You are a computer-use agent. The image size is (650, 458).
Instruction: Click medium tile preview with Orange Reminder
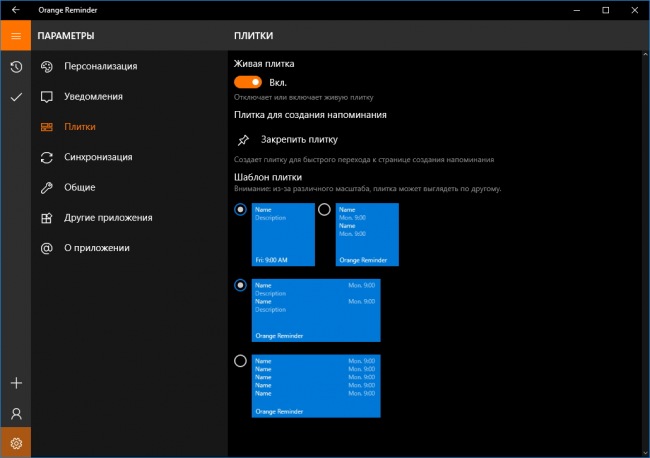(367, 235)
